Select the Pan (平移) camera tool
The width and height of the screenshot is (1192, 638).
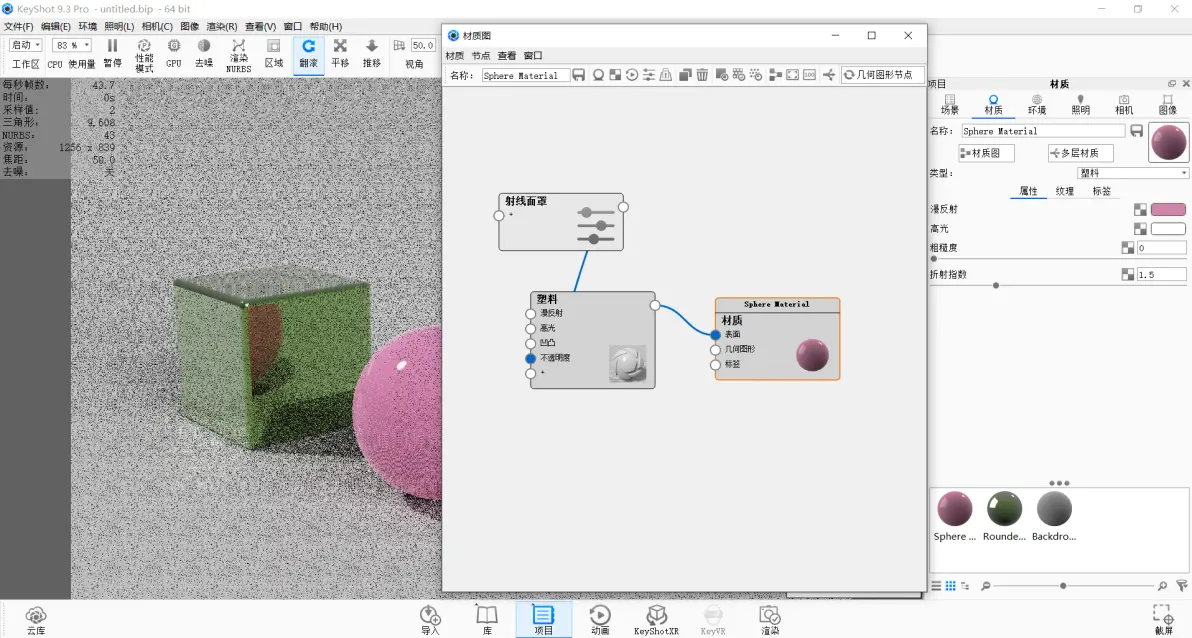(340, 54)
